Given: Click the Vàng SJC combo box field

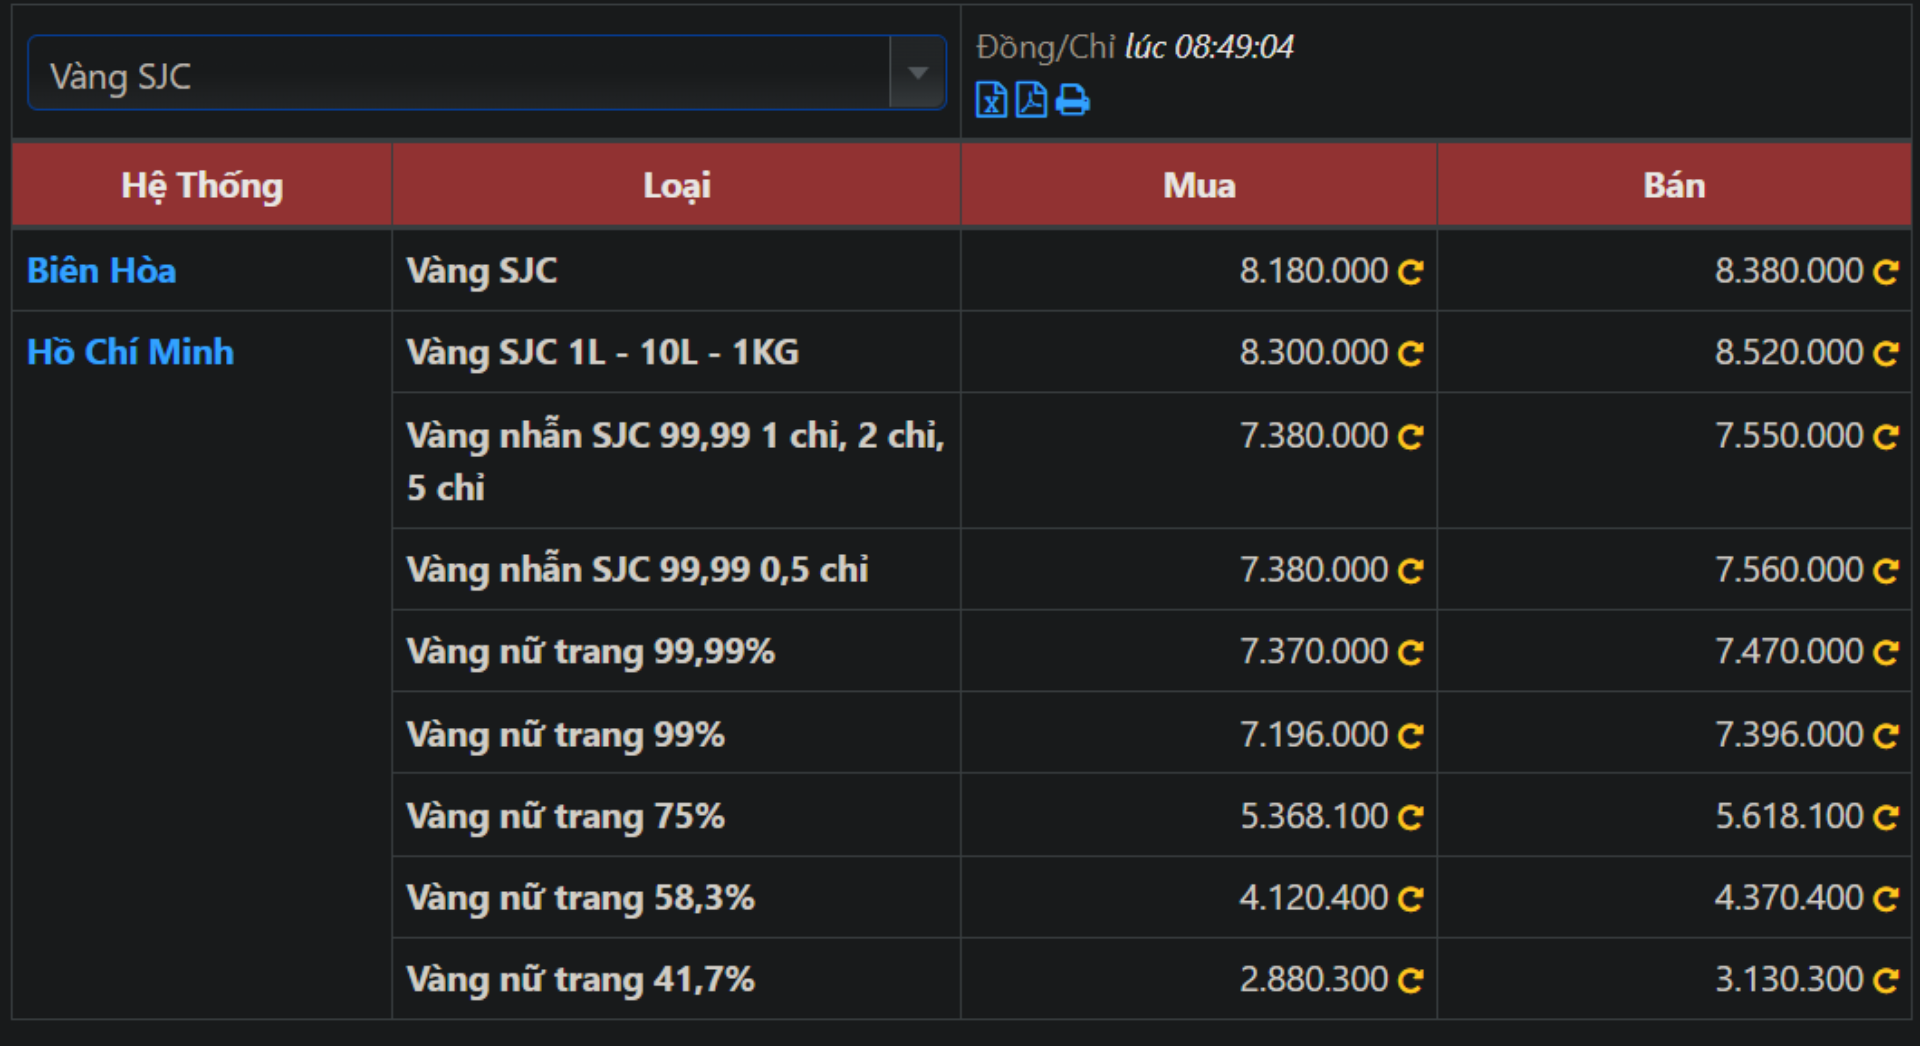Looking at the screenshot, I should [487, 73].
